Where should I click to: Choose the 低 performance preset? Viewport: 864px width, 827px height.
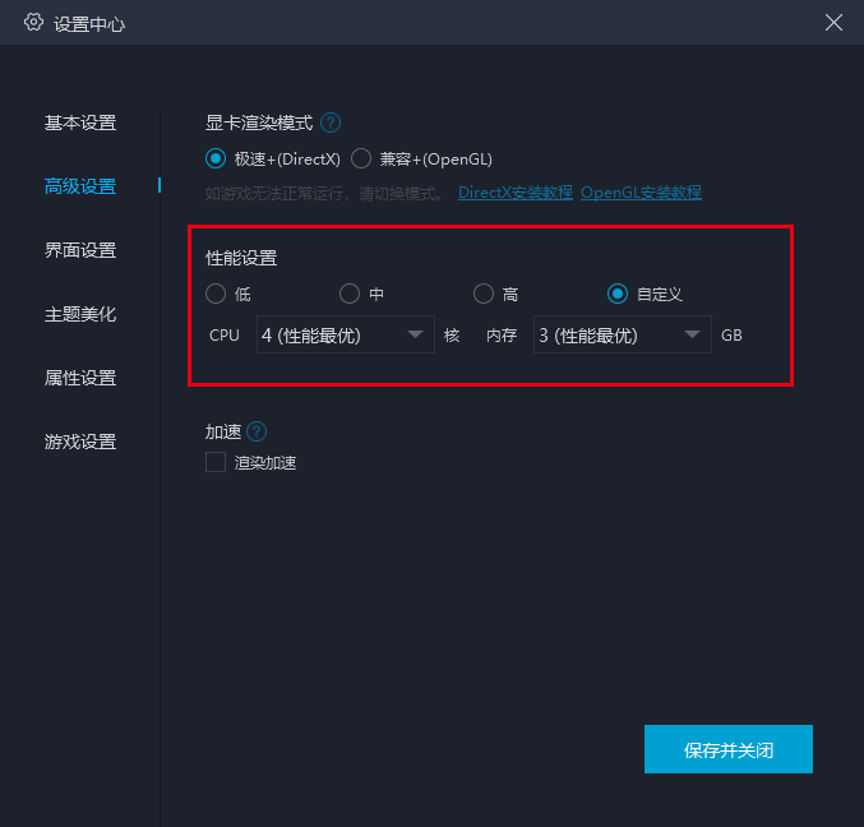[215, 294]
